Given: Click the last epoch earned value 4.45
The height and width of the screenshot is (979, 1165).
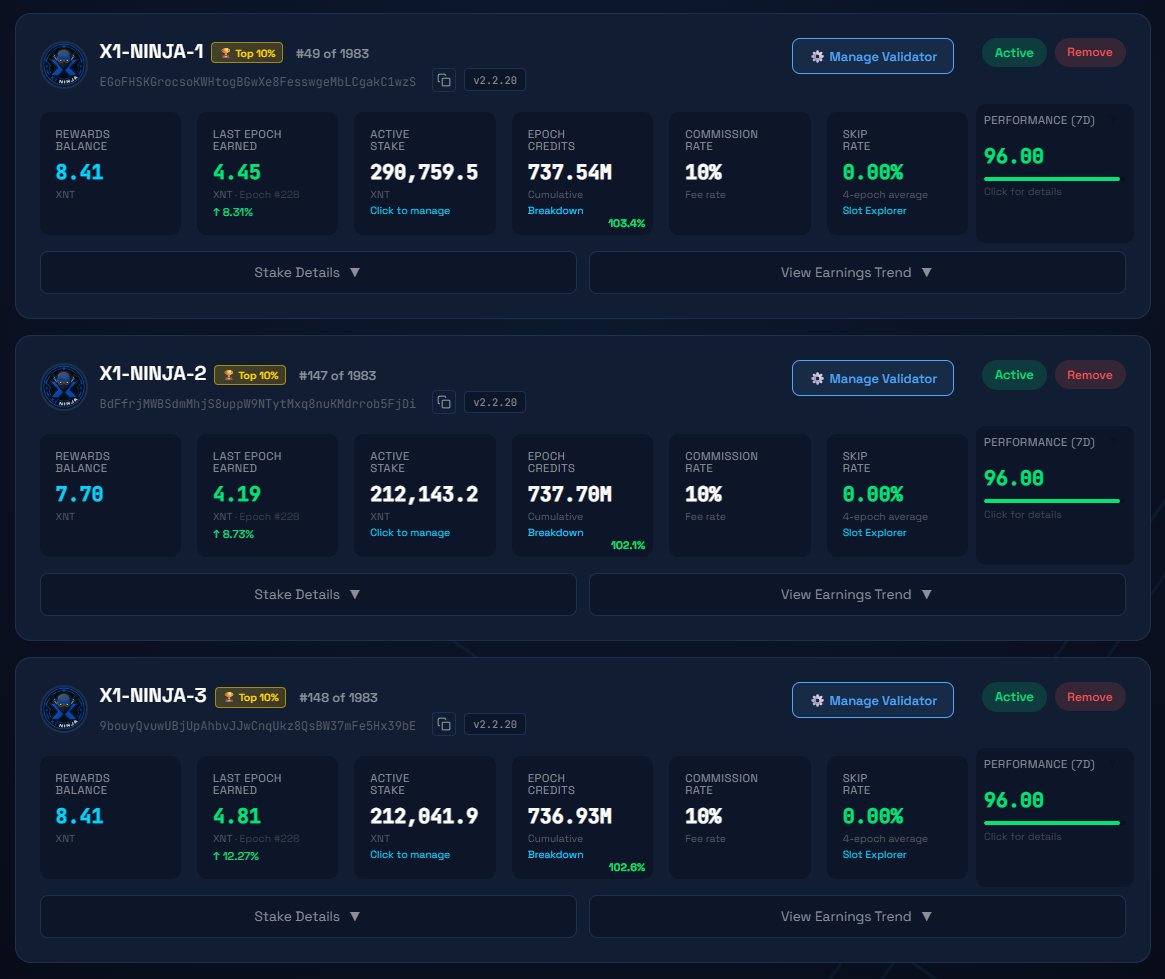Looking at the screenshot, I should 237,172.
